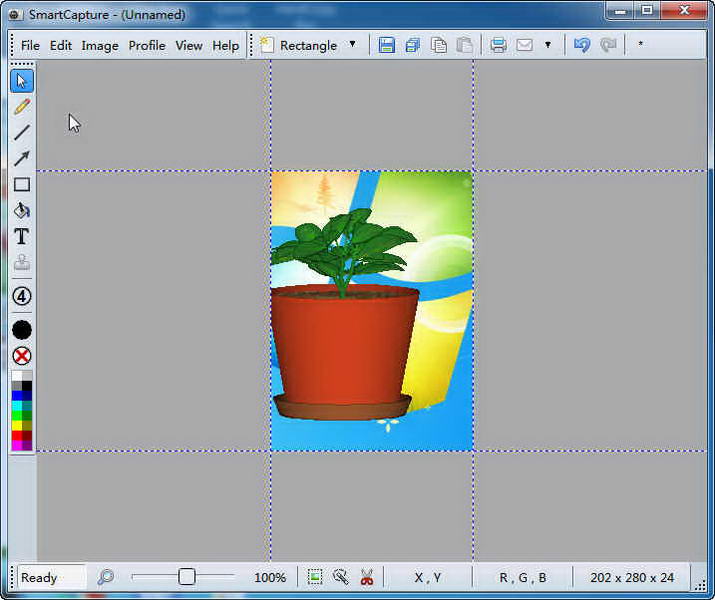Select the straight line tool
Screen dimensions: 715x600
tap(21, 133)
